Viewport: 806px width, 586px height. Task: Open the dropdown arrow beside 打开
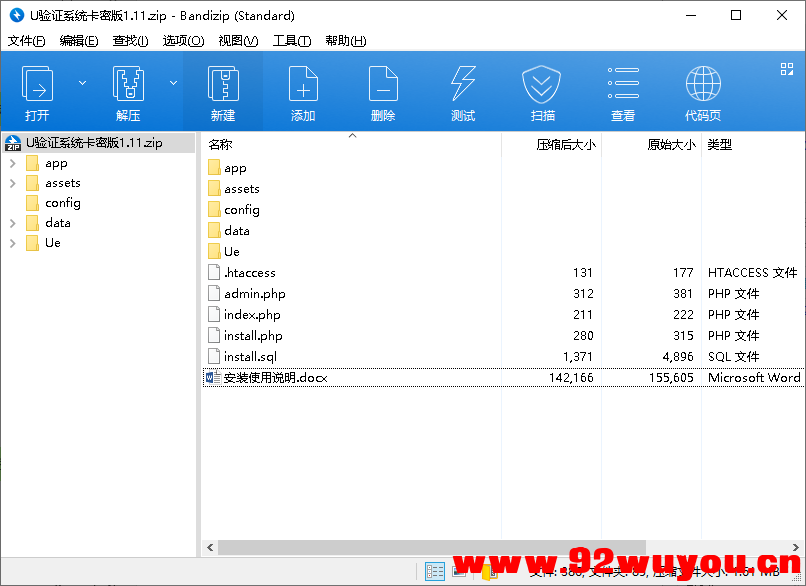click(x=82, y=82)
